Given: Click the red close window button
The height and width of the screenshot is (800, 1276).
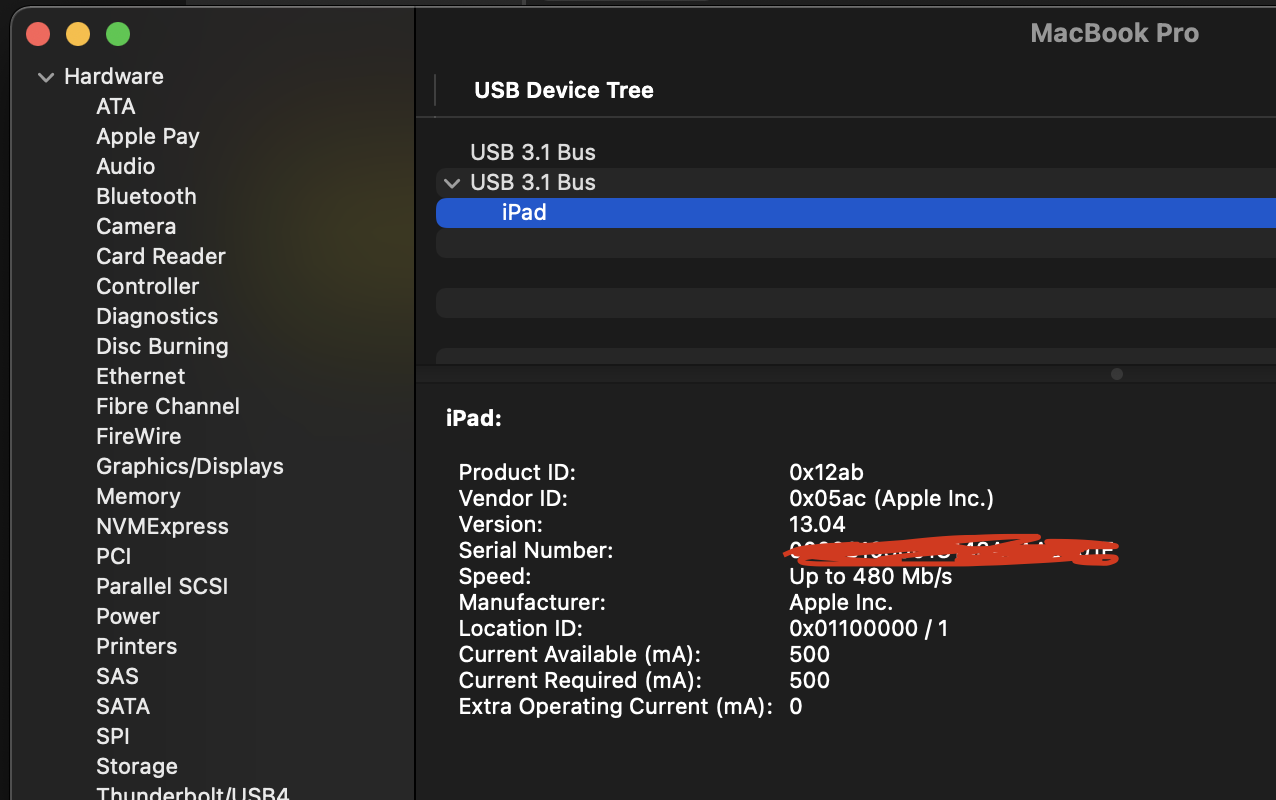Looking at the screenshot, I should pos(38,34).
